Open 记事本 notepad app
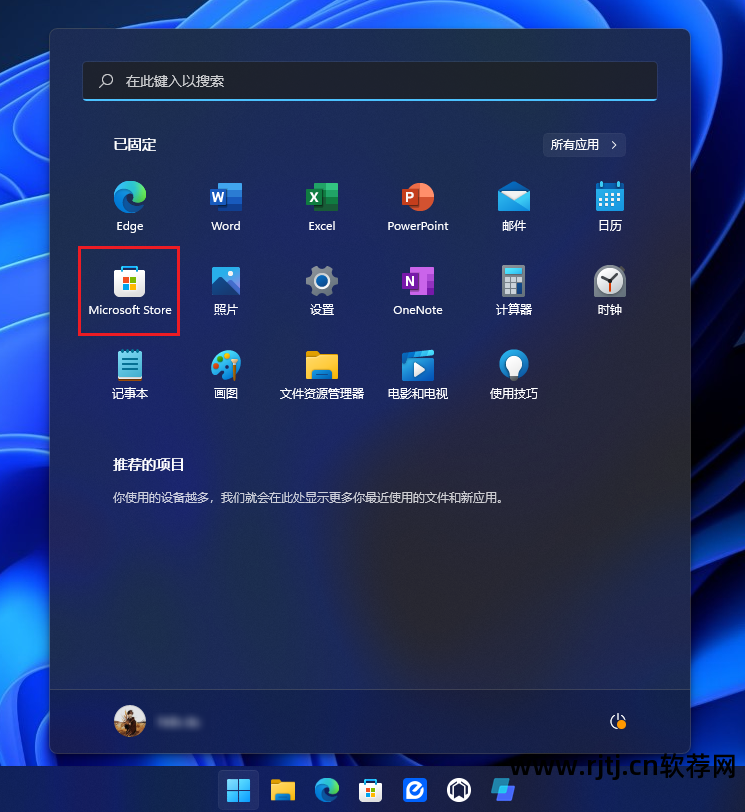This screenshot has width=745, height=812. click(129, 374)
